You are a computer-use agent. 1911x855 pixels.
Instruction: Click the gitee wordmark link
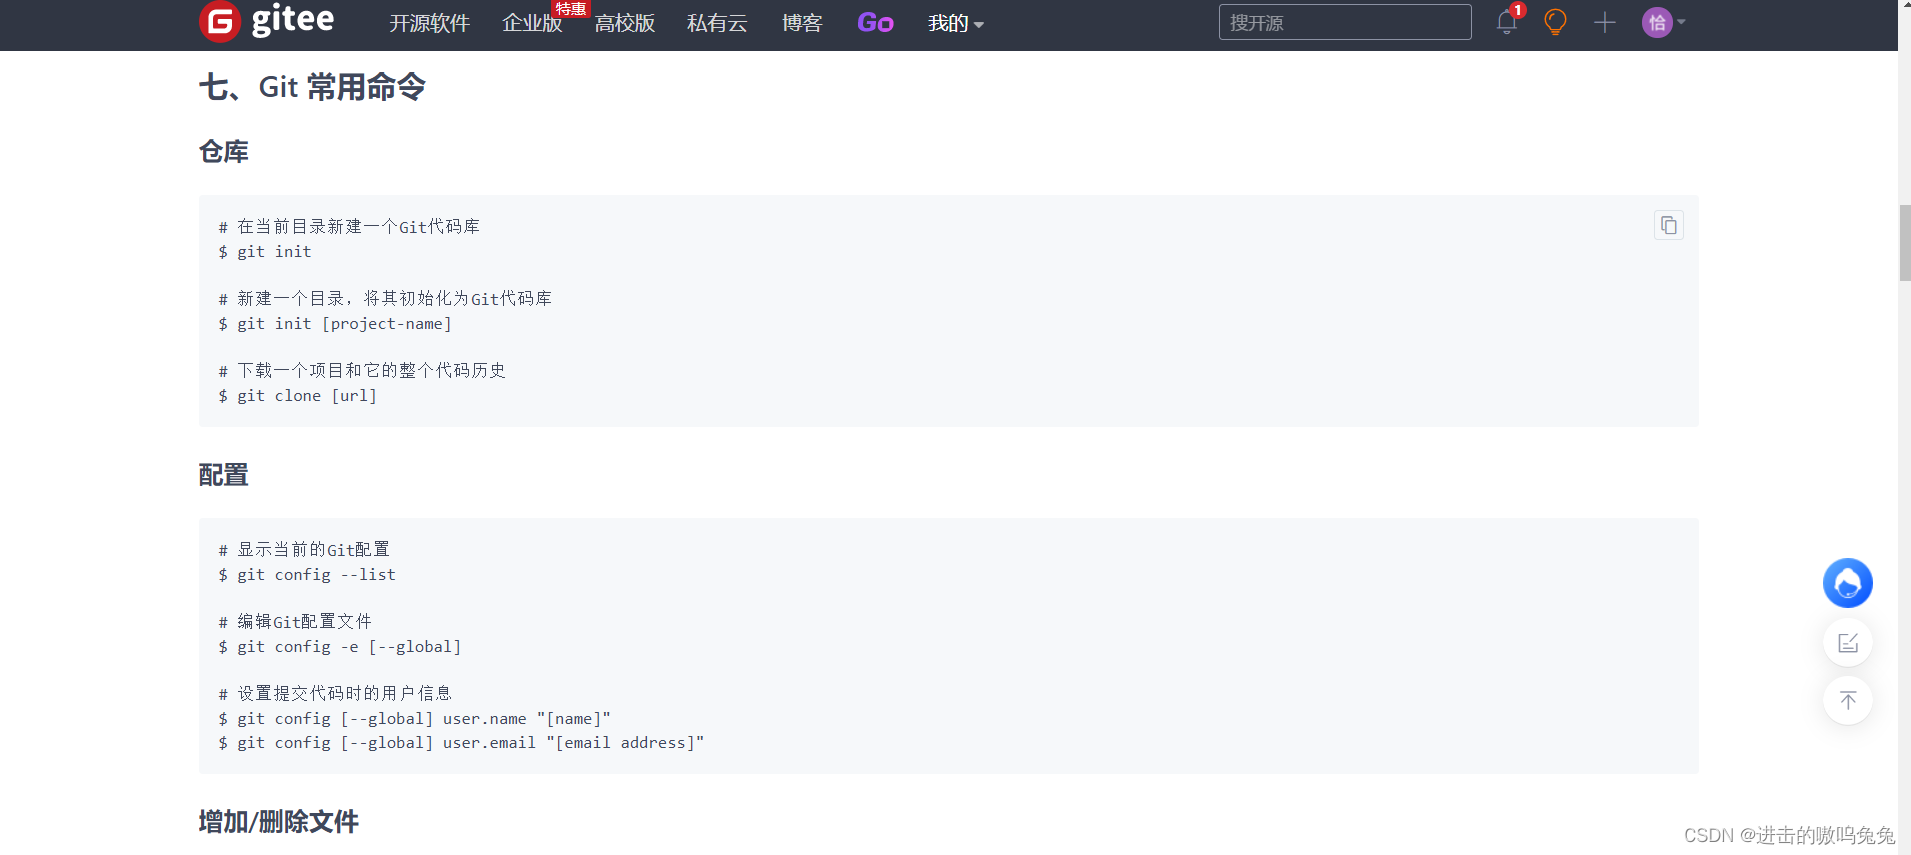(x=293, y=20)
